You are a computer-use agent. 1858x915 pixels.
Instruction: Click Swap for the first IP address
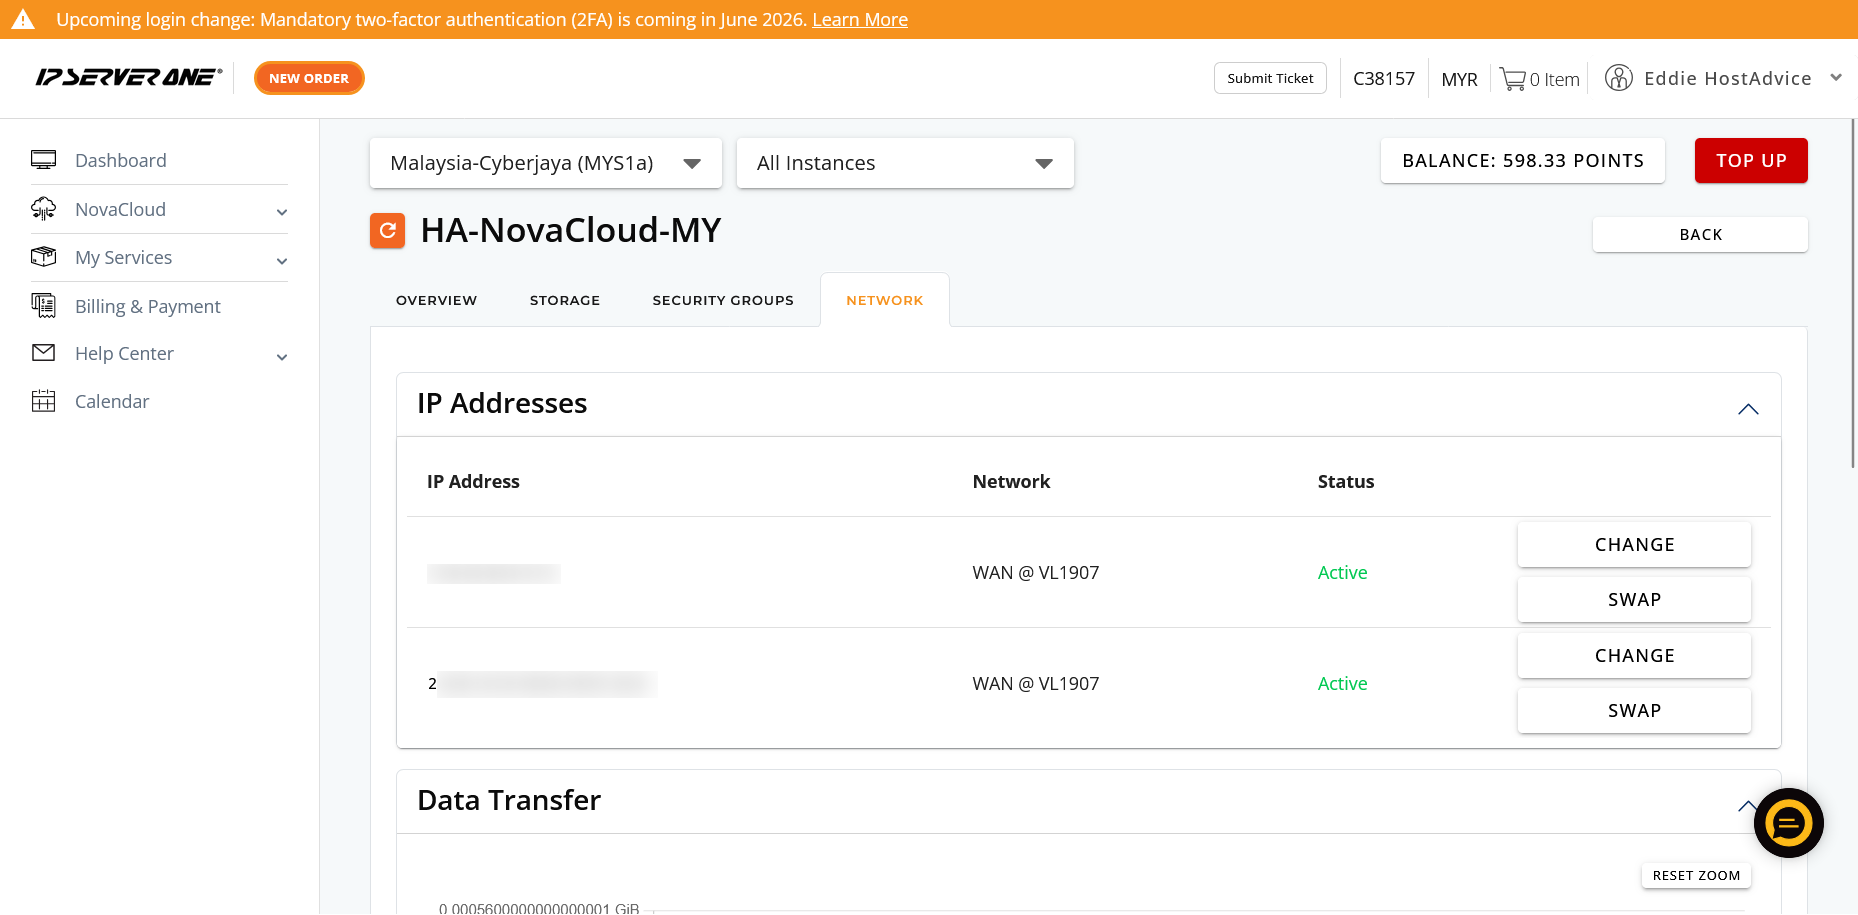pyautogui.click(x=1634, y=599)
